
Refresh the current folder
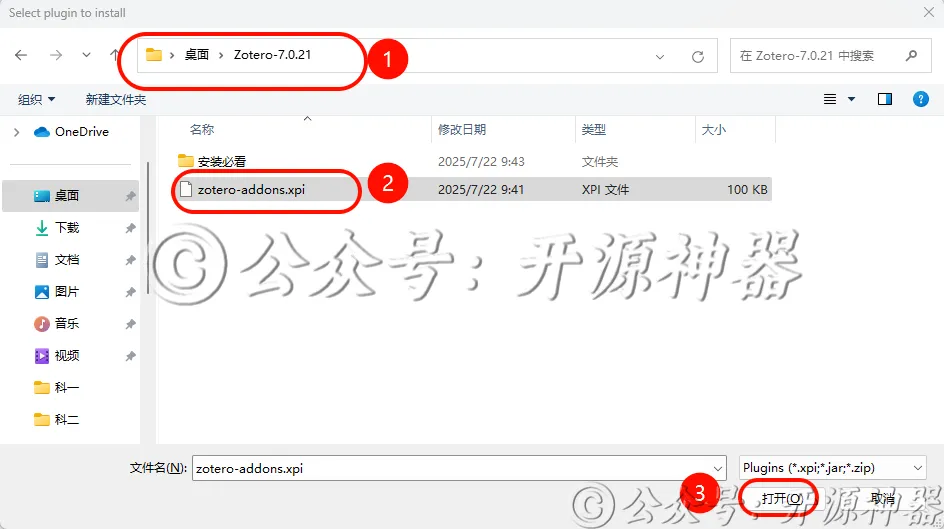698,57
